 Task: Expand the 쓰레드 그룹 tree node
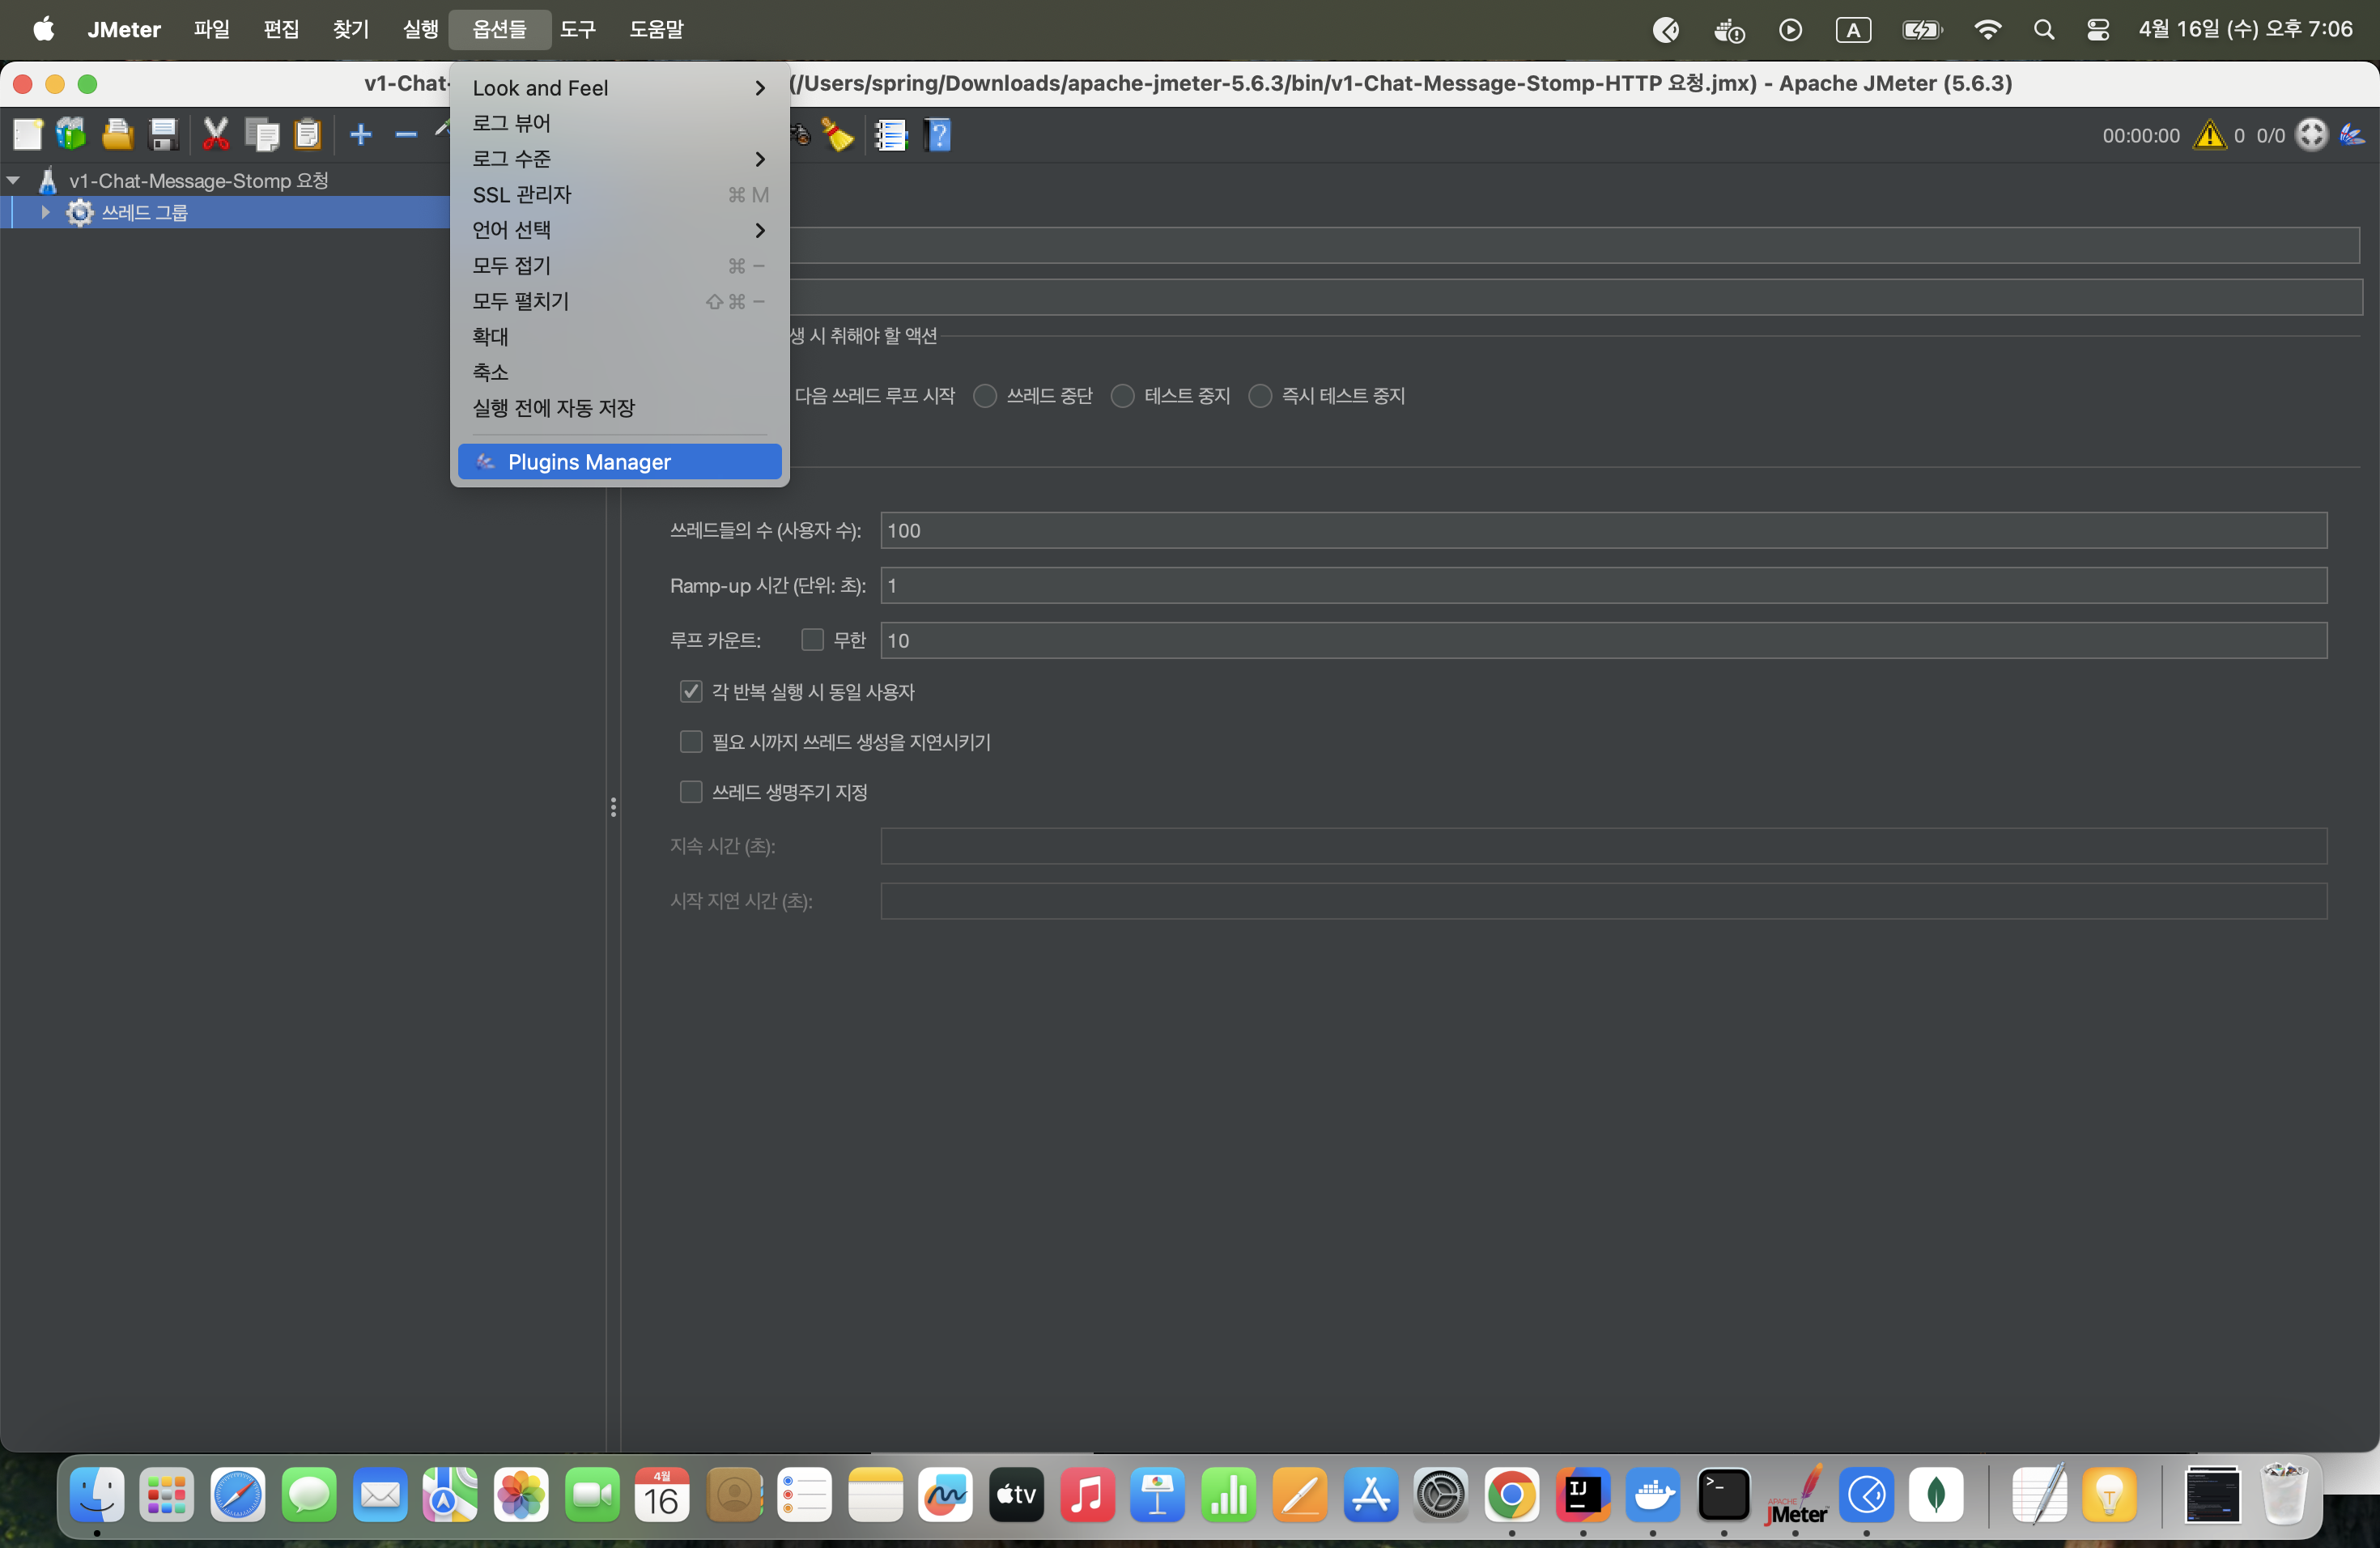click(x=45, y=212)
